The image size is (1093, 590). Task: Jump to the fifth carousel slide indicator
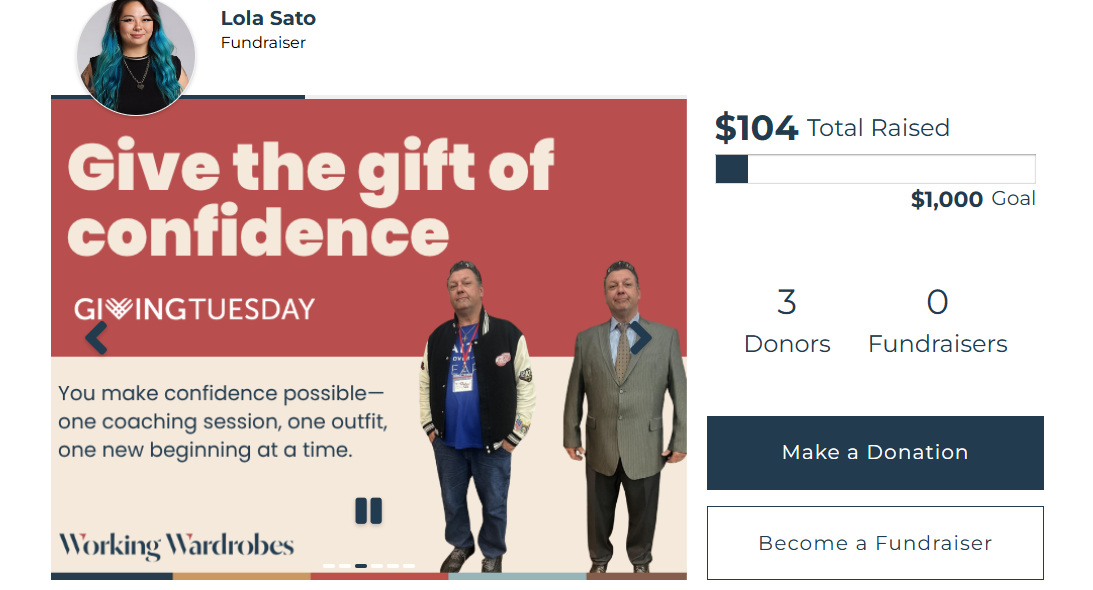[x=393, y=566]
